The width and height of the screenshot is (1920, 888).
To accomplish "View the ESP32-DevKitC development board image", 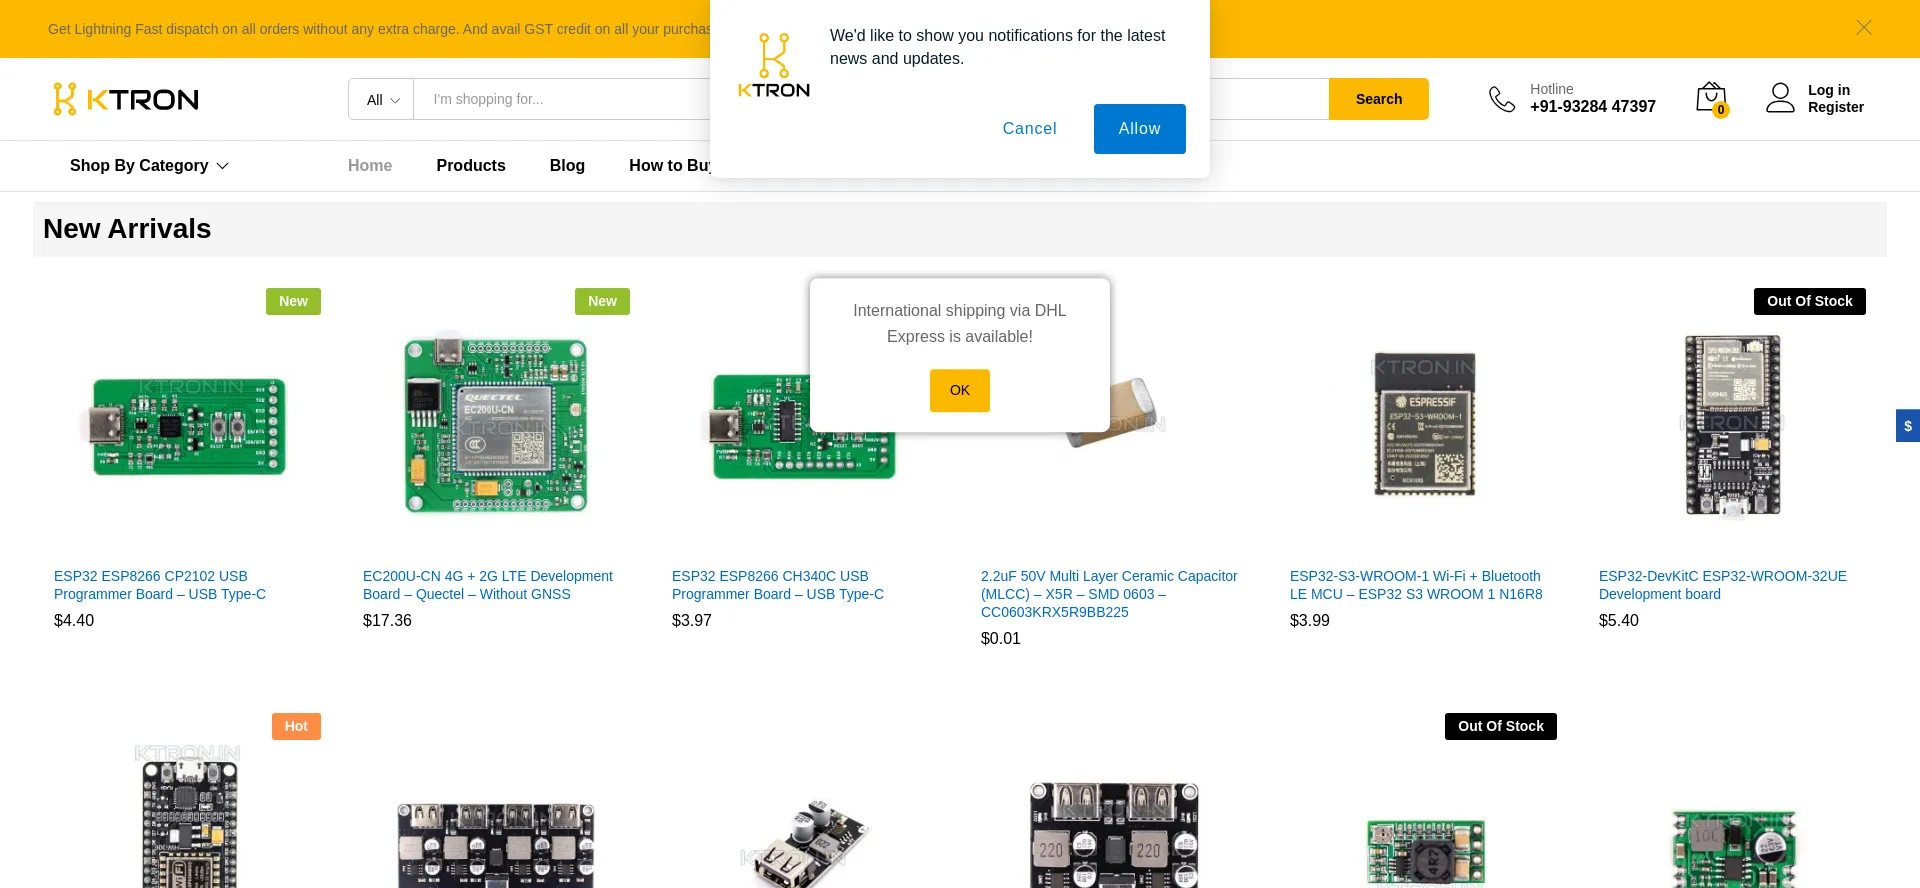I will tap(1733, 425).
